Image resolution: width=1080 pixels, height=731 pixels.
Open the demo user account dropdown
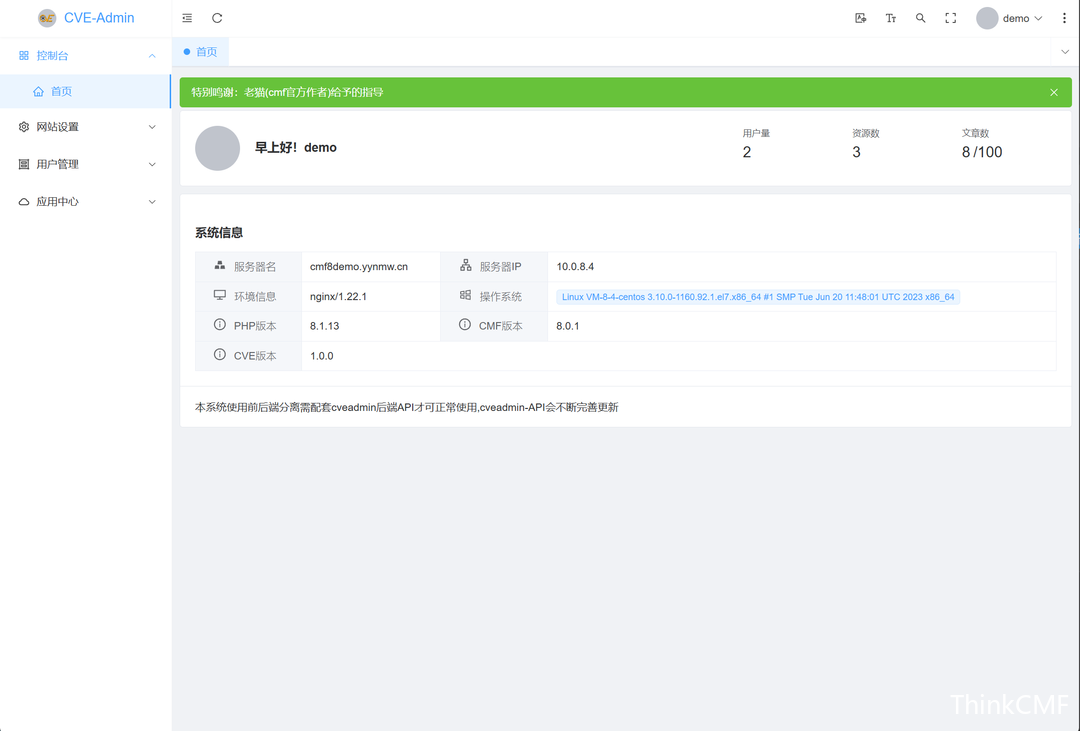tap(1010, 18)
